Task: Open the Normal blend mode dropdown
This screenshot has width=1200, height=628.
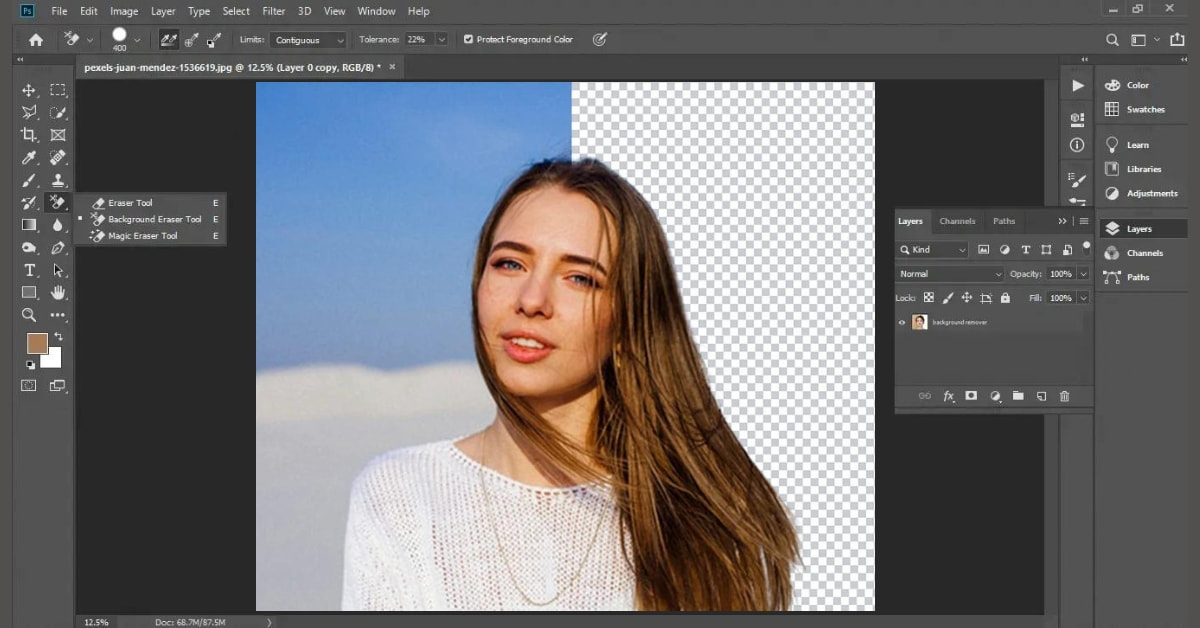Action: [x=950, y=274]
